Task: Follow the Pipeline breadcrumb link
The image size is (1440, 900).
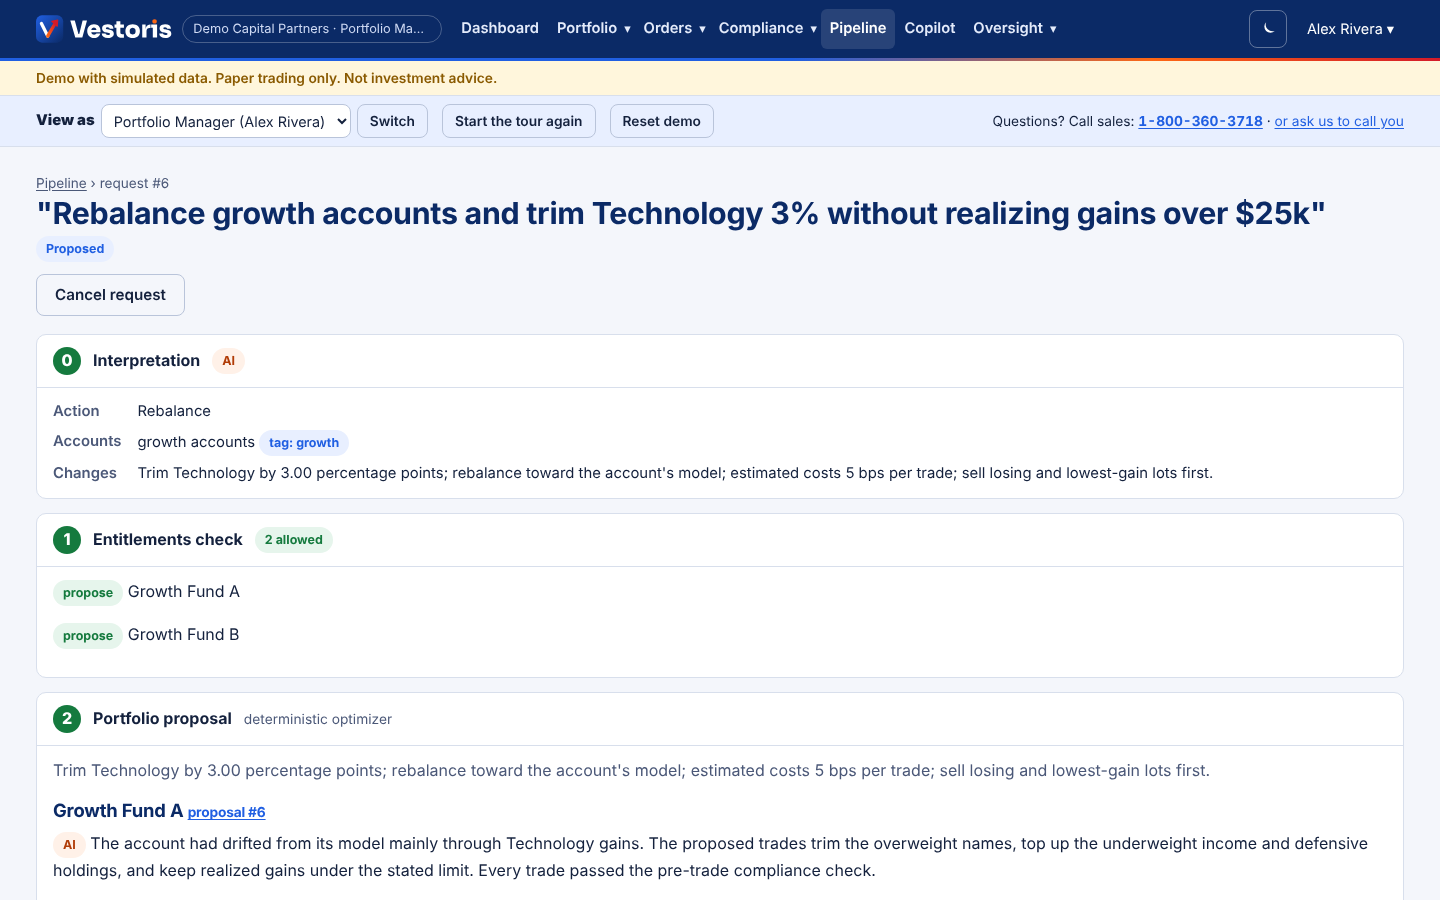Action: coord(61,183)
